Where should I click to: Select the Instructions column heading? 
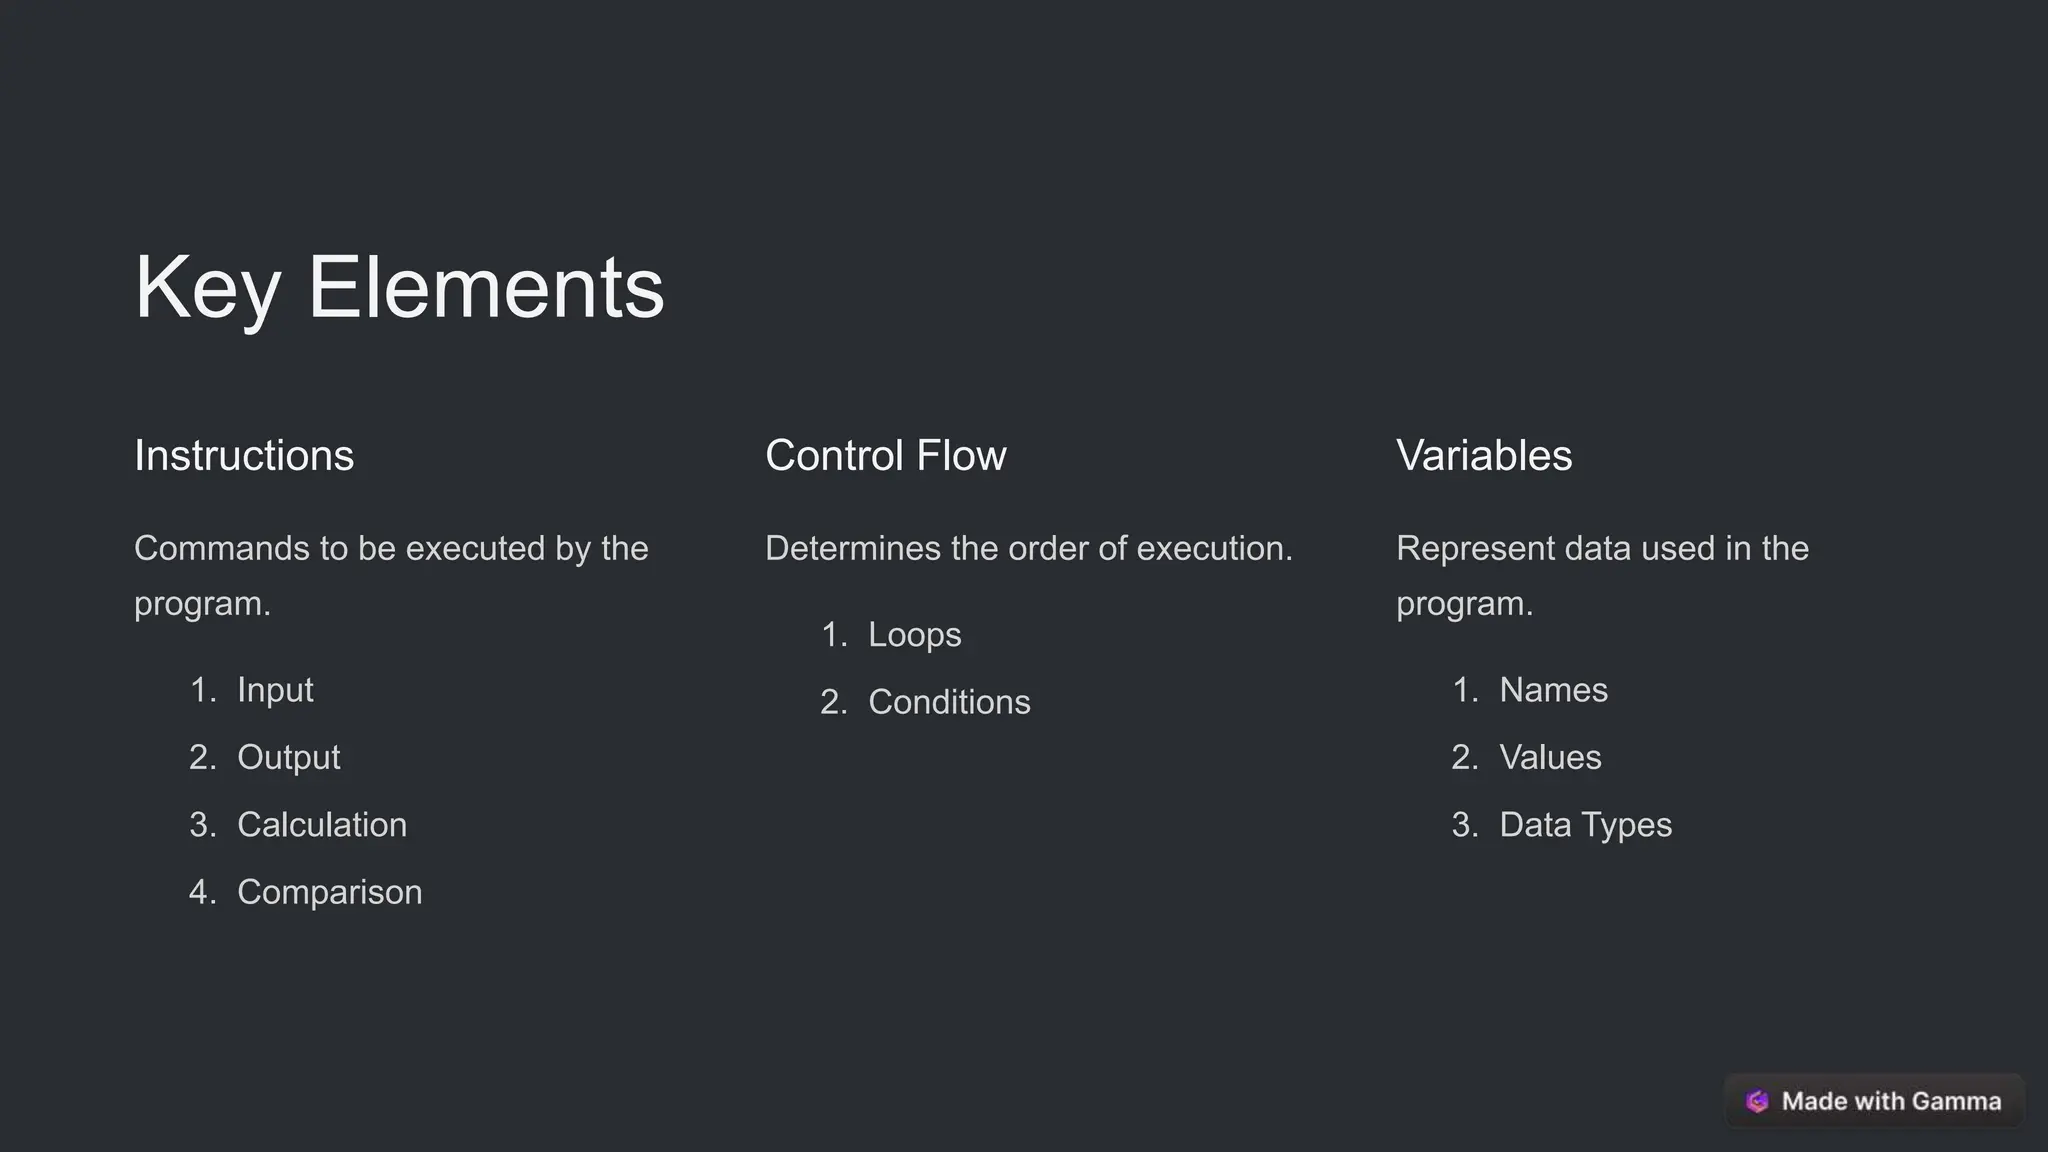tap(244, 456)
